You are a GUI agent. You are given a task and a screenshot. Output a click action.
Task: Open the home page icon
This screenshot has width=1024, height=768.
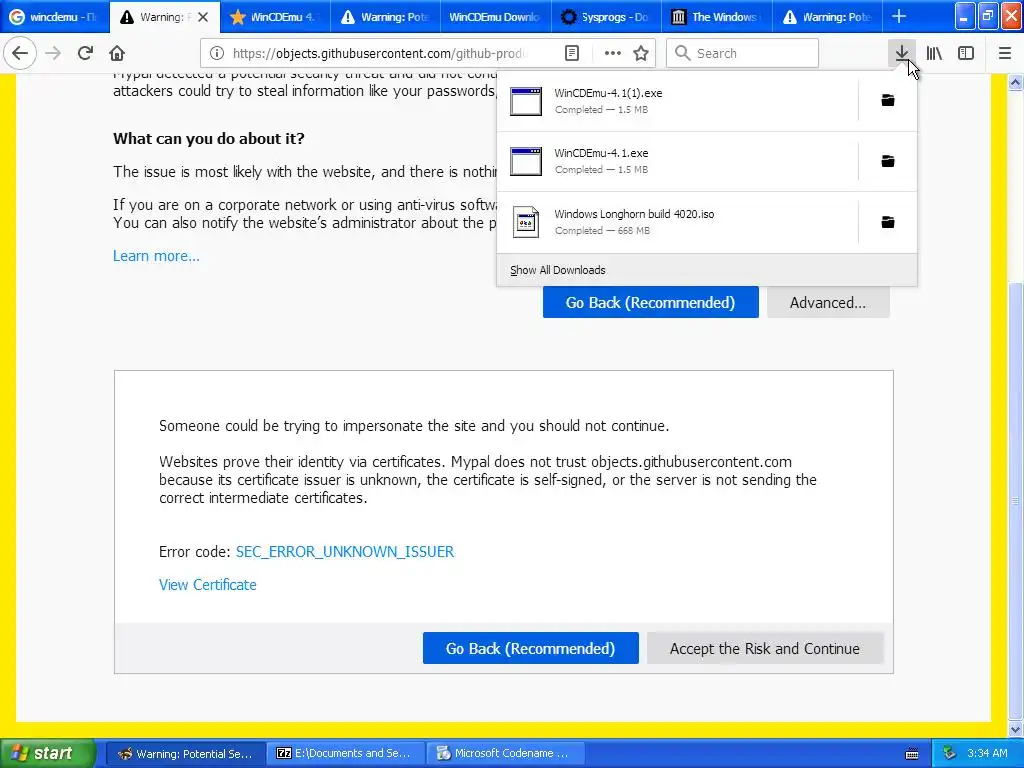click(117, 54)
